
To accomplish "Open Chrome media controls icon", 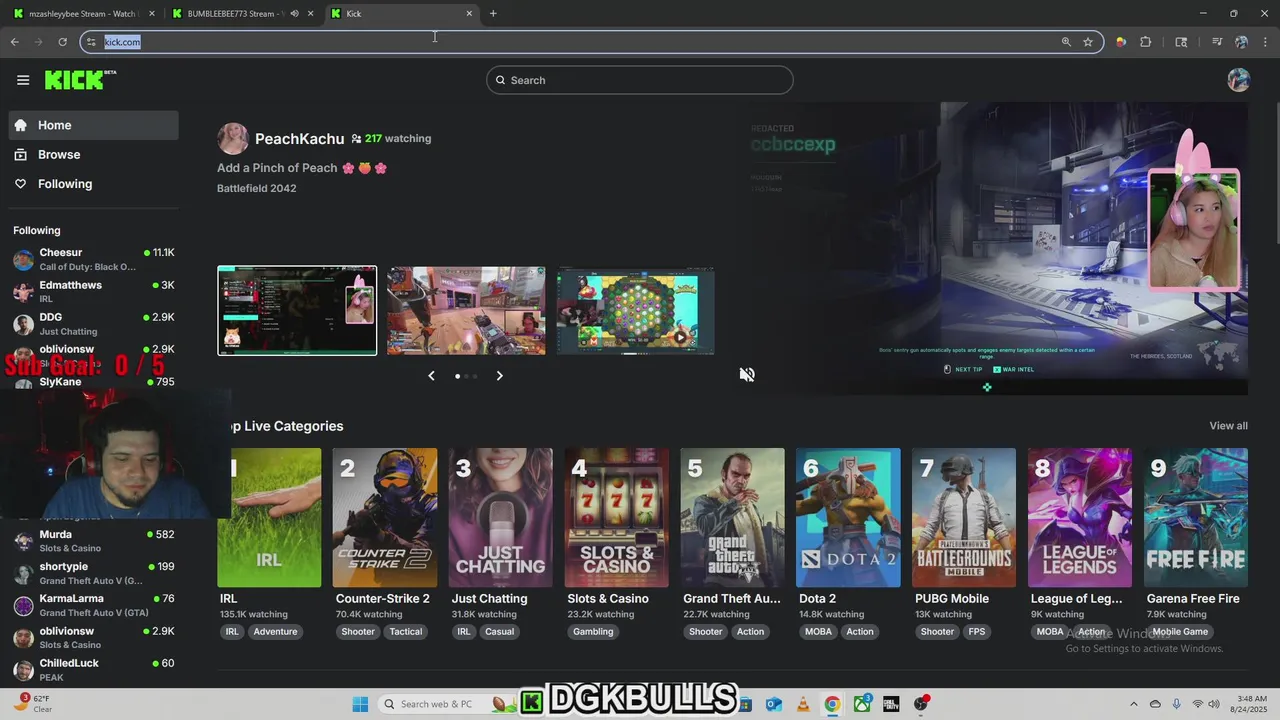I will coord(1217,42).
